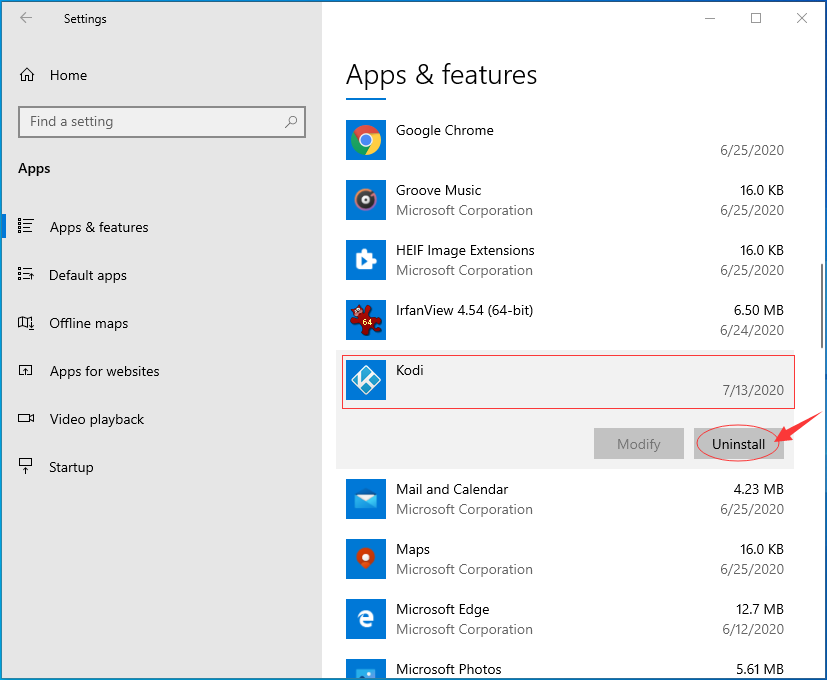Open Apps for websites section
This screenshot has width=827, height=680.
point(104,371)
